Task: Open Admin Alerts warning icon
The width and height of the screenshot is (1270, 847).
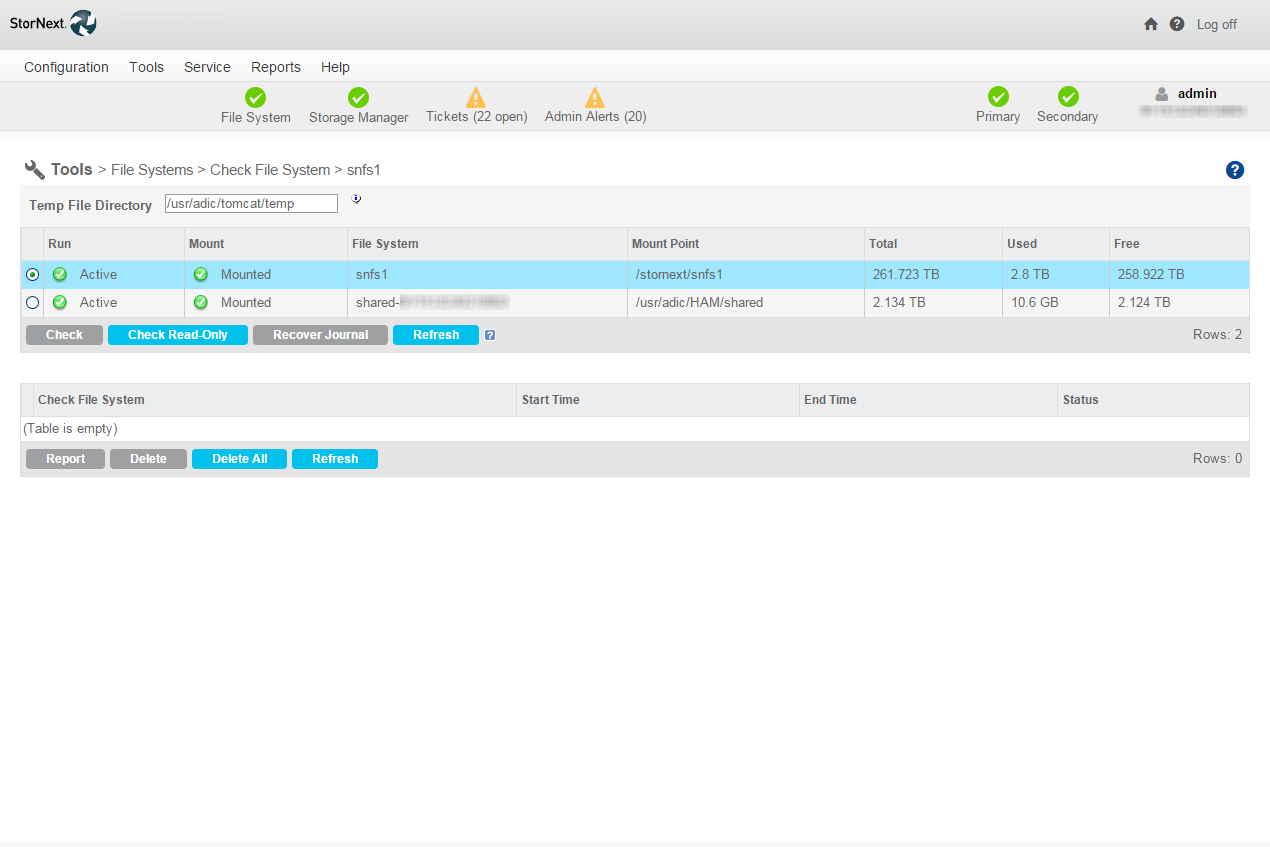Action: [x=595, y=97]
